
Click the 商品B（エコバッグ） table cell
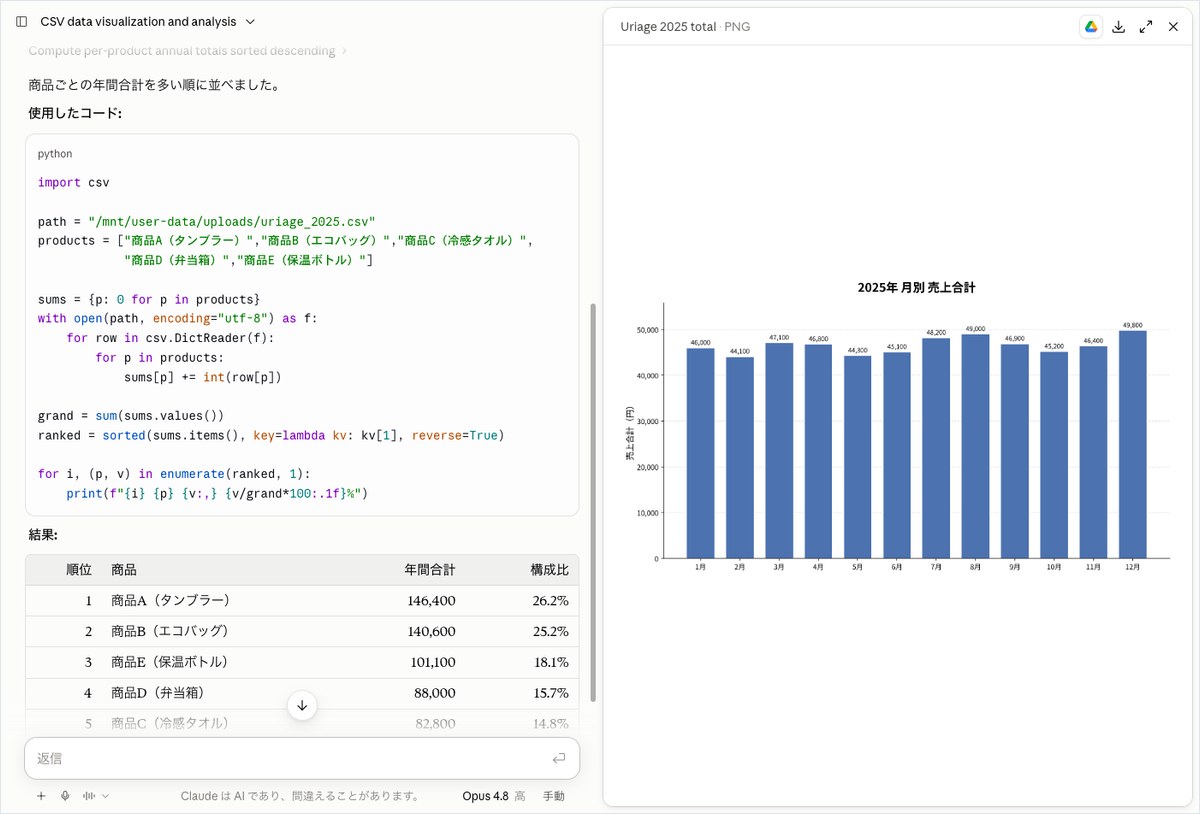coord(171,631)
